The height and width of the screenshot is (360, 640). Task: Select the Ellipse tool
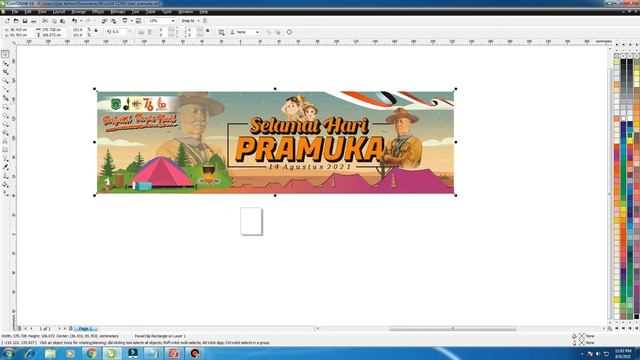click(5, 115)
